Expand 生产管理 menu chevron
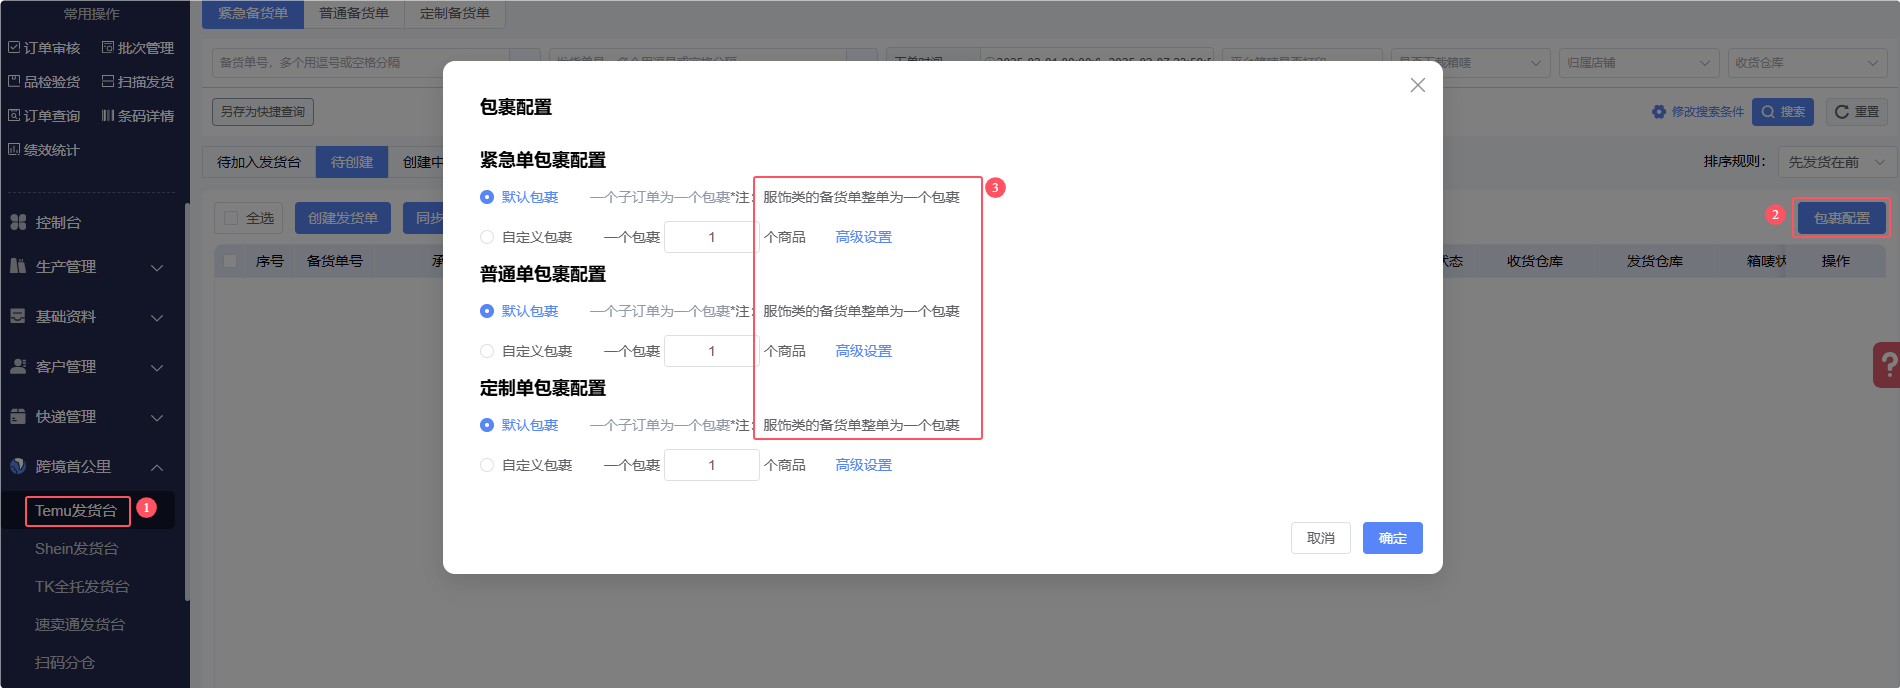 coord(157,267)
